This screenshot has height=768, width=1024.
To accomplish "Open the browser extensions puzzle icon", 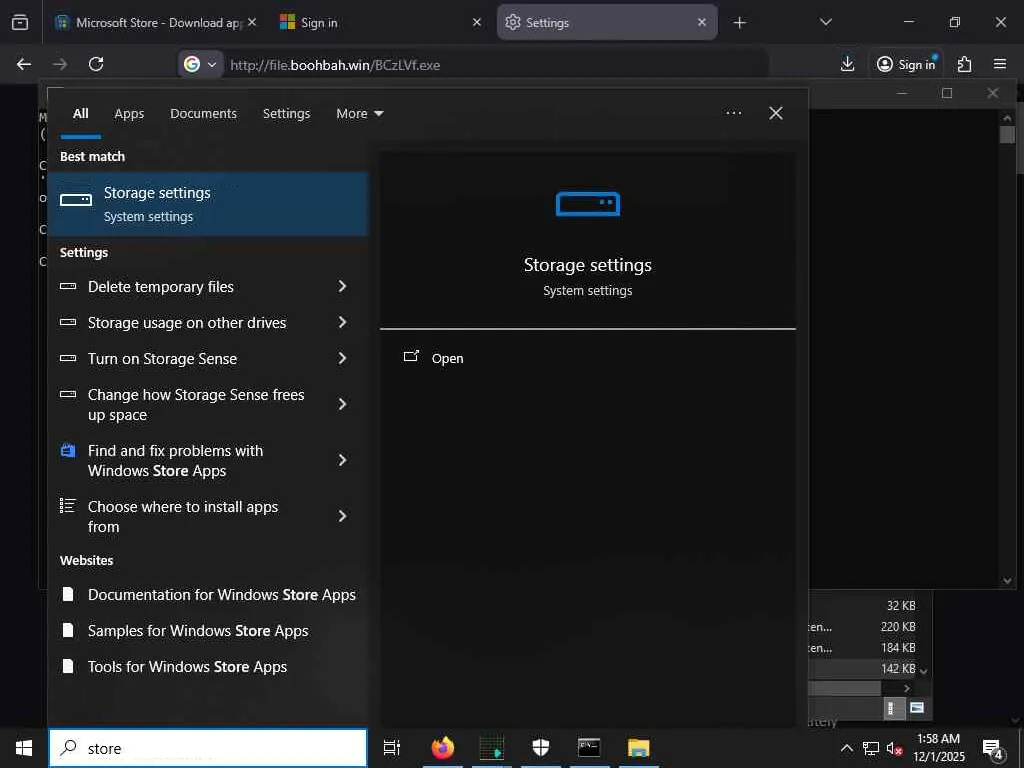I will coord(964,64).
